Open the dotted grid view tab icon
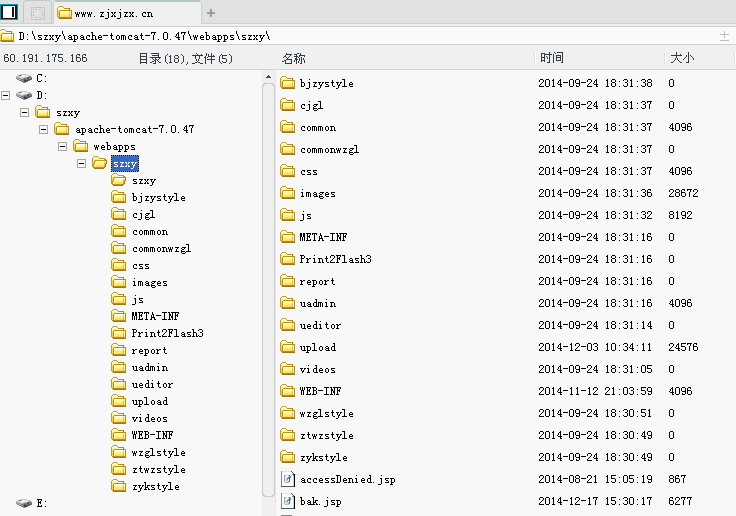736x516 pixels. coord(38,13)
